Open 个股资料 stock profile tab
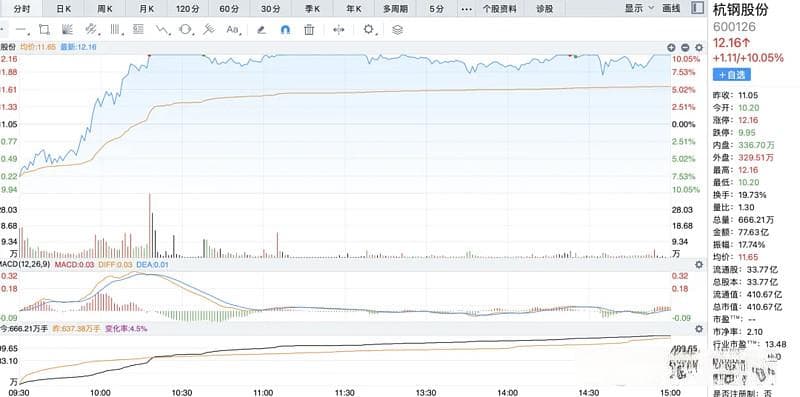The width and height of the screenshot is (800, 397). coord(499,9)
